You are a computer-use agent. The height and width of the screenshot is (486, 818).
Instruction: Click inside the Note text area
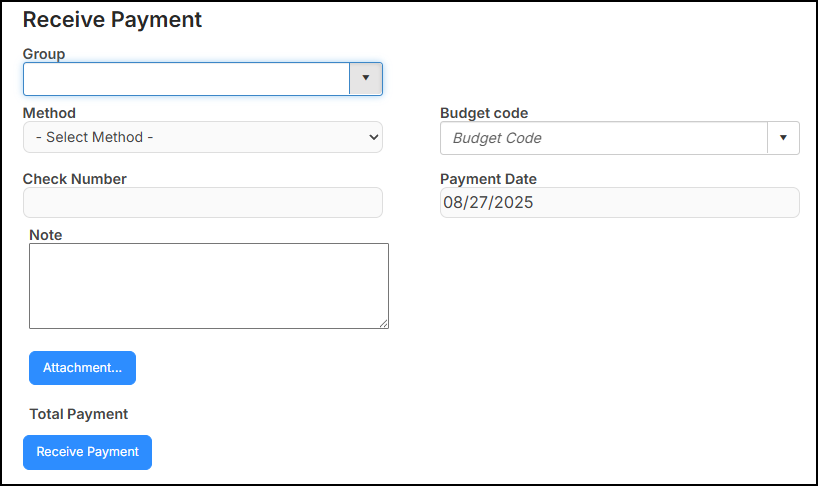(209, 286)
